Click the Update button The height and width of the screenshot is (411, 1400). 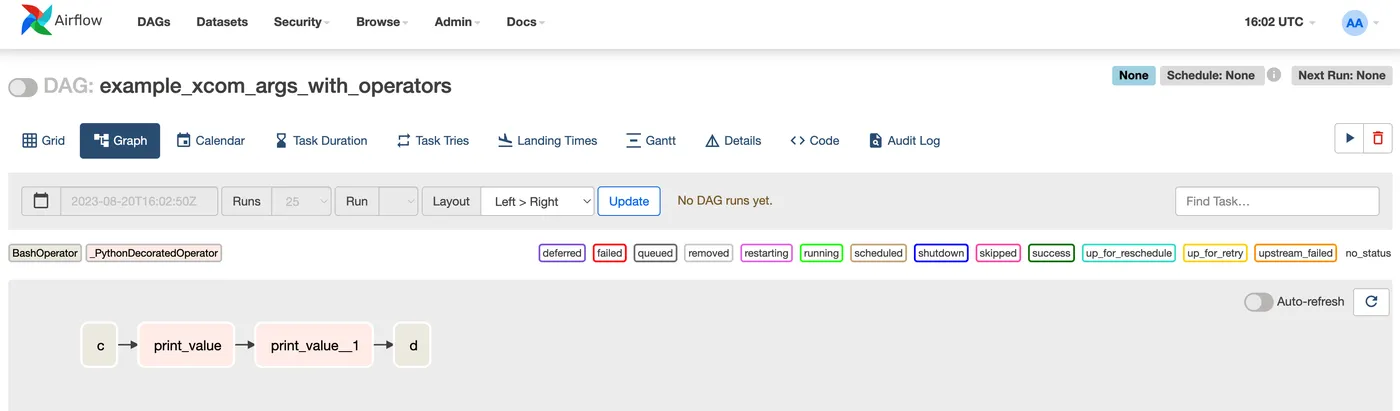tap(629, 201)
